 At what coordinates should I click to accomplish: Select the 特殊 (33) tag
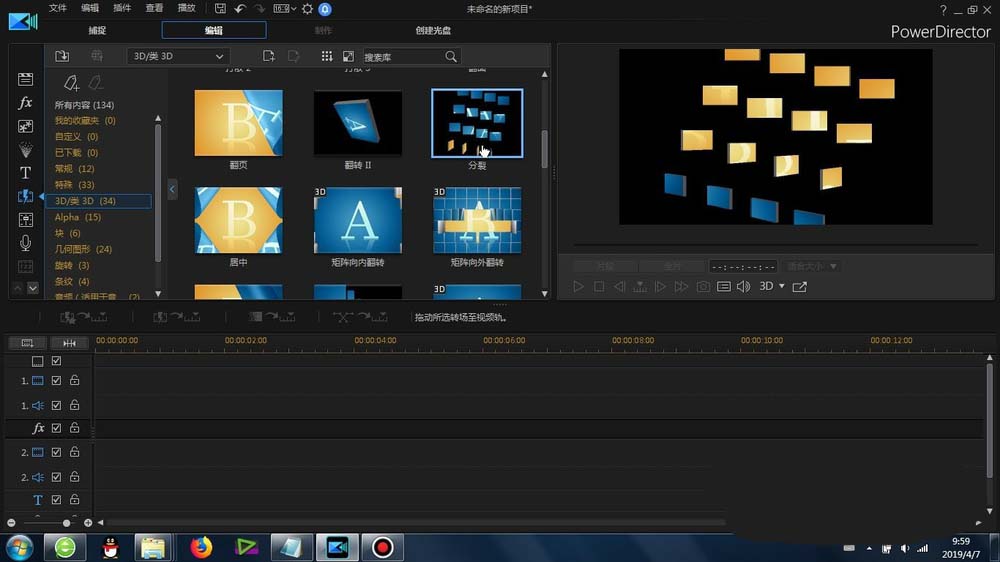tap(74, 184)
